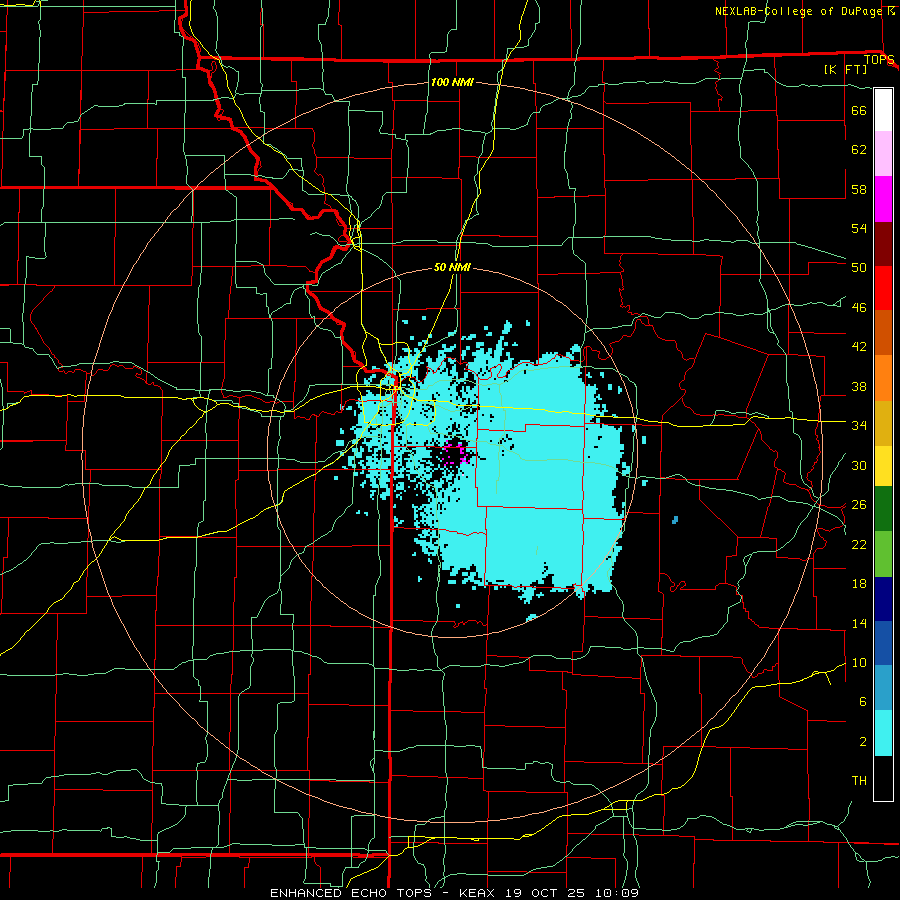
Task: Click the legend value 18
Action: pyautogui.click(x=859, y=584)
